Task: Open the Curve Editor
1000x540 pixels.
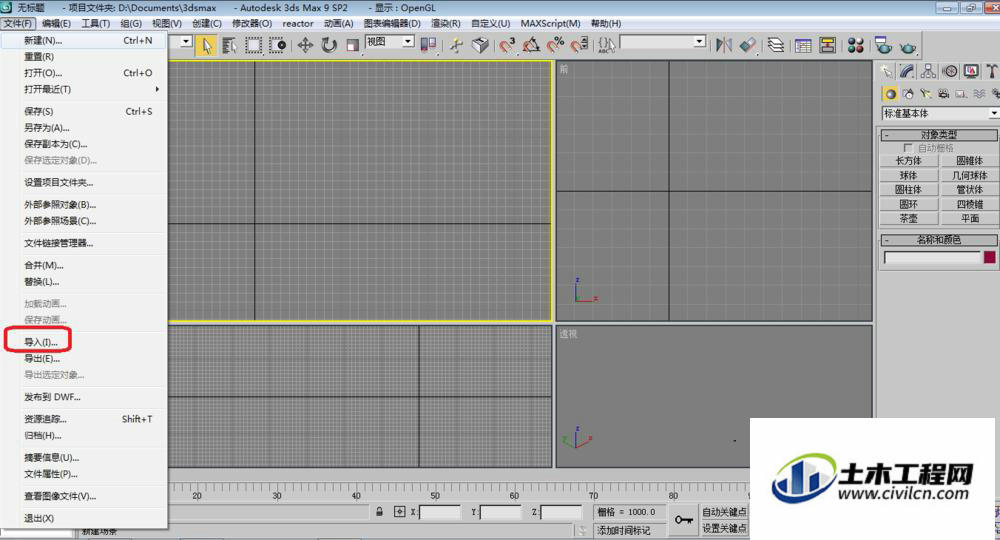Action: tap(803, 45)
